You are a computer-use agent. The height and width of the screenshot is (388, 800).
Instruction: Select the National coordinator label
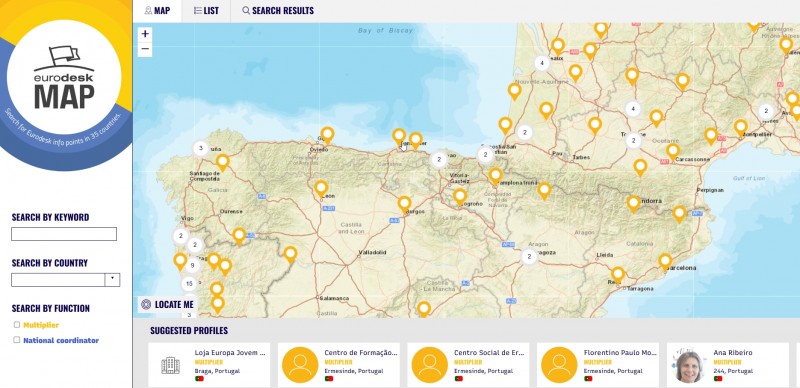click(x=61, y=340)
